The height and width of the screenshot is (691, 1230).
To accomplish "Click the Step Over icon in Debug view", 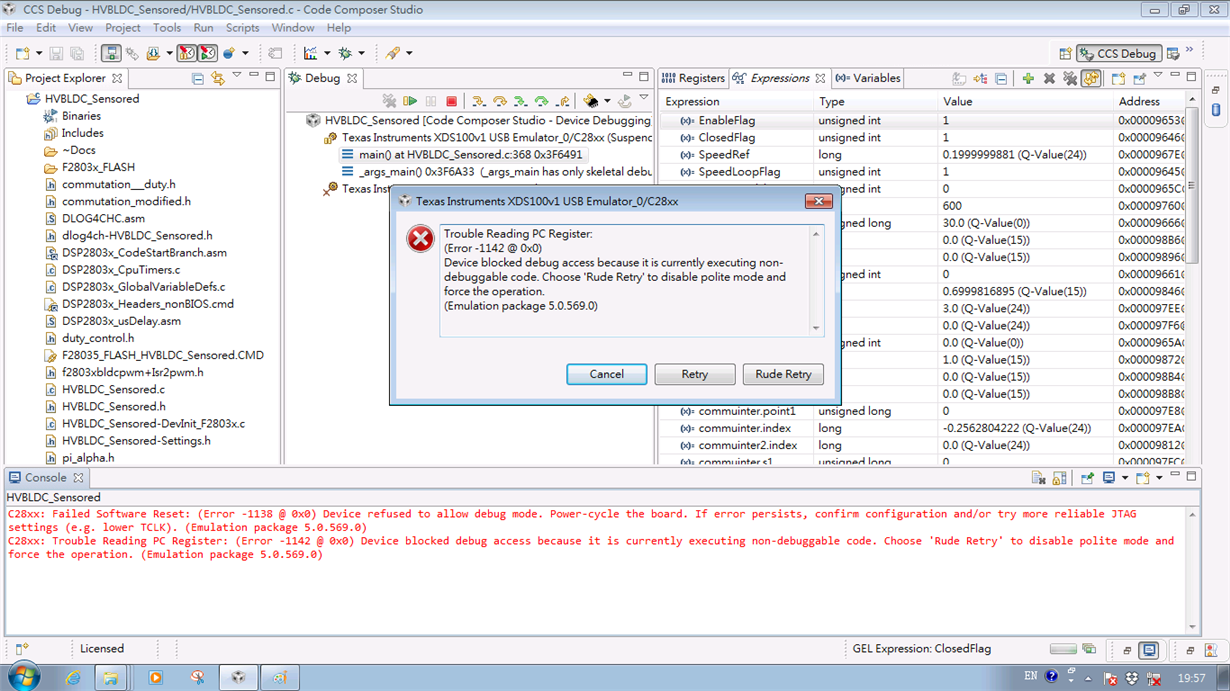I will pos(500,101).
